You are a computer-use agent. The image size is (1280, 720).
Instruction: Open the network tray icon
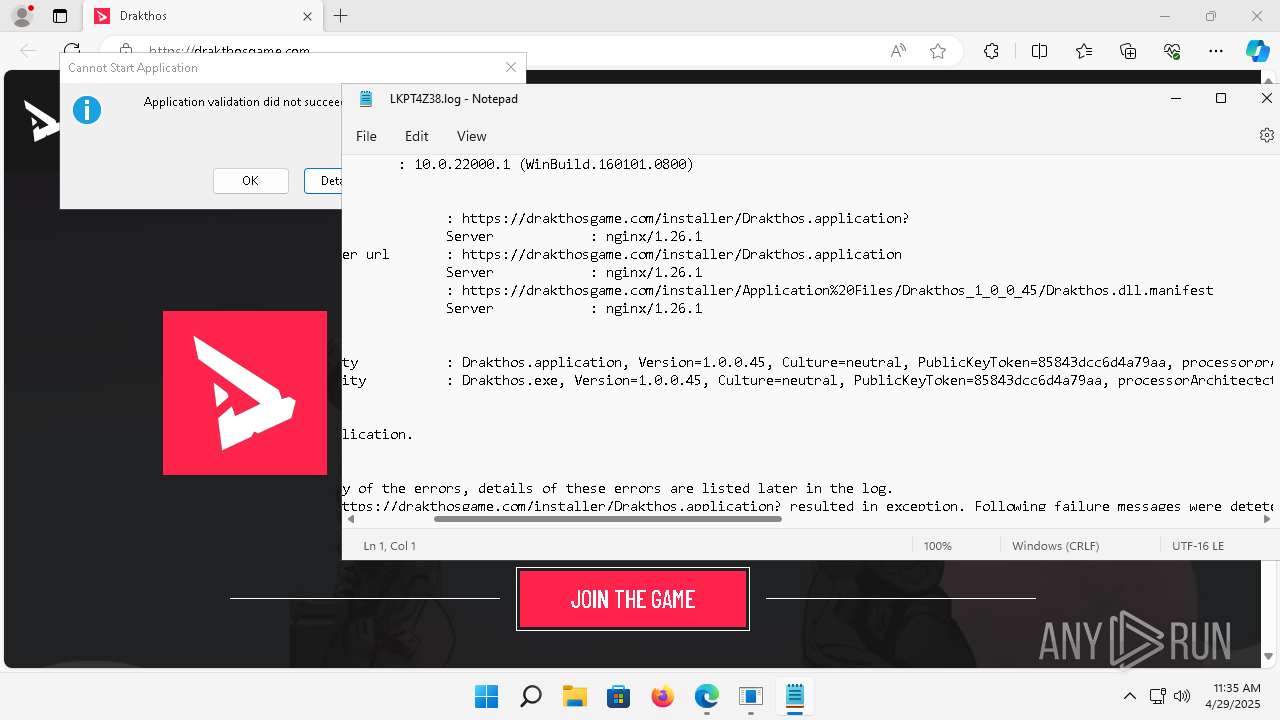(1157, 696)
